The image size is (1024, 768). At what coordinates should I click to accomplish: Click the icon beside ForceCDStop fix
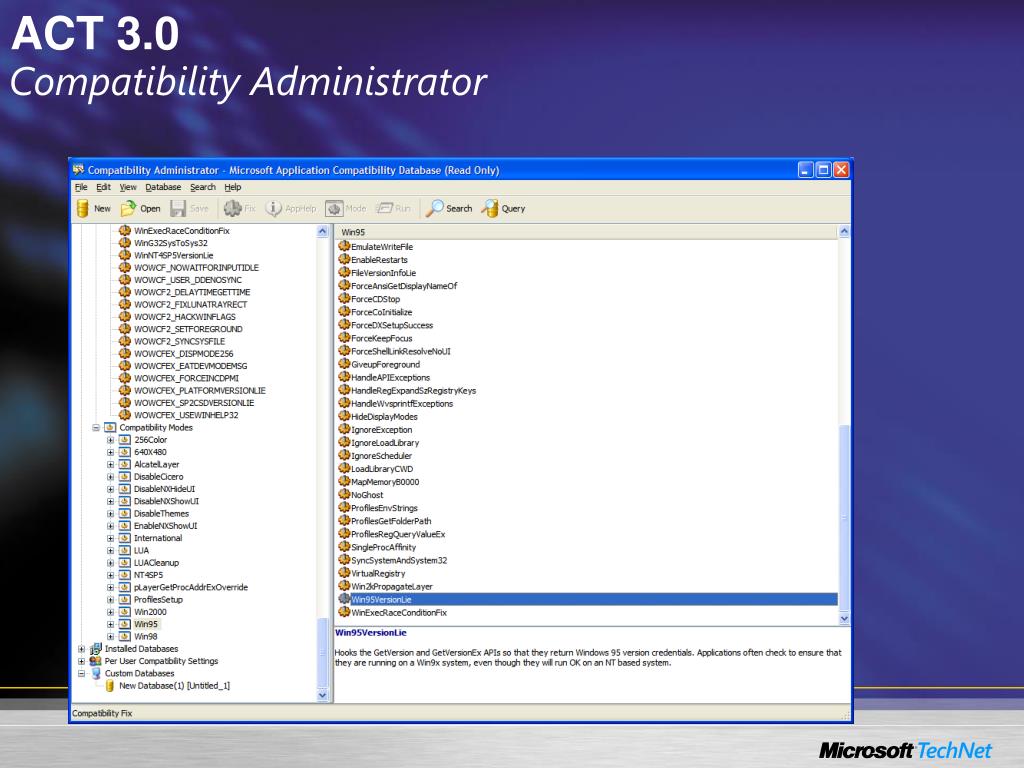click(x=344, y=298)
